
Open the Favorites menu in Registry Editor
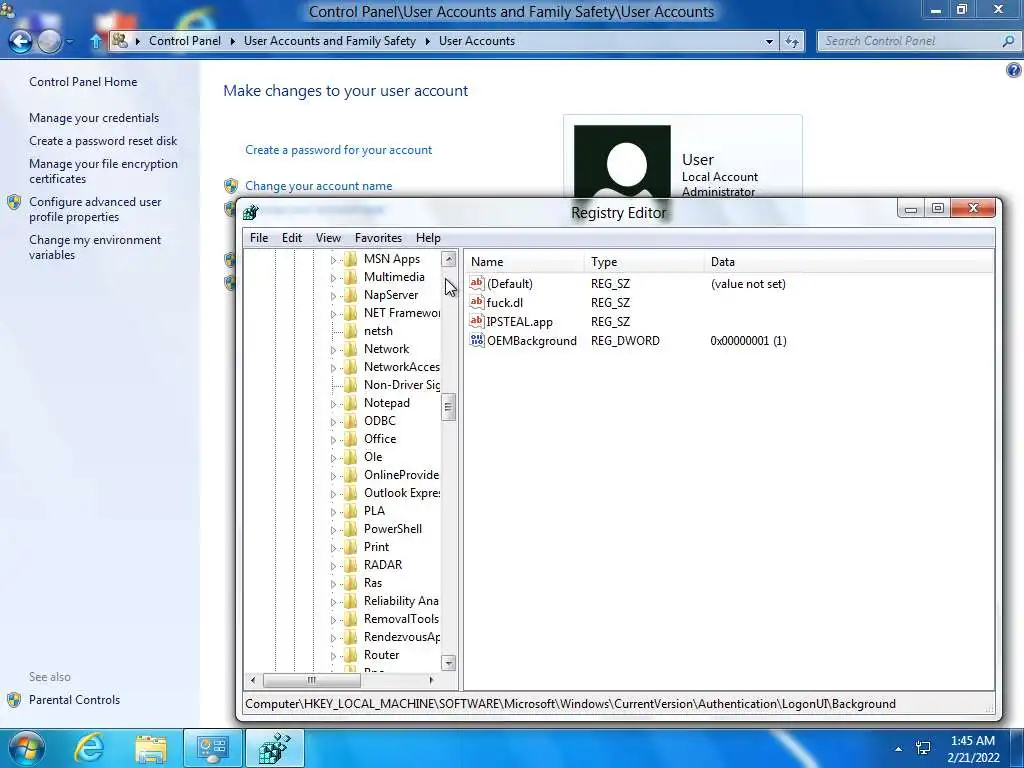click(378, 238)
